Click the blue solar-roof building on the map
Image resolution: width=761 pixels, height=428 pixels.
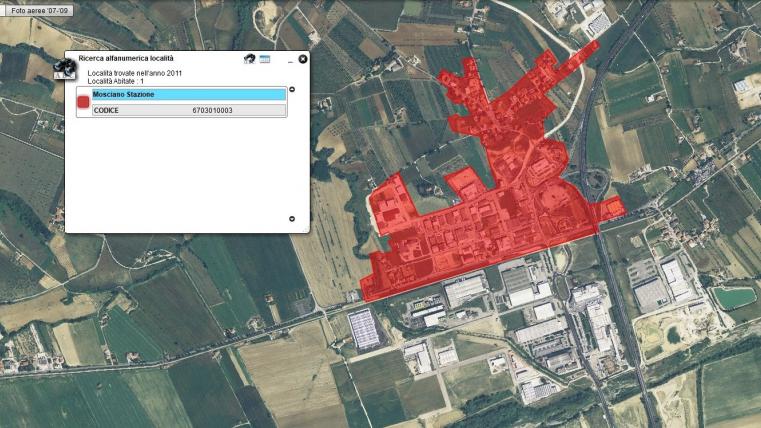click(x=364, y=329)
